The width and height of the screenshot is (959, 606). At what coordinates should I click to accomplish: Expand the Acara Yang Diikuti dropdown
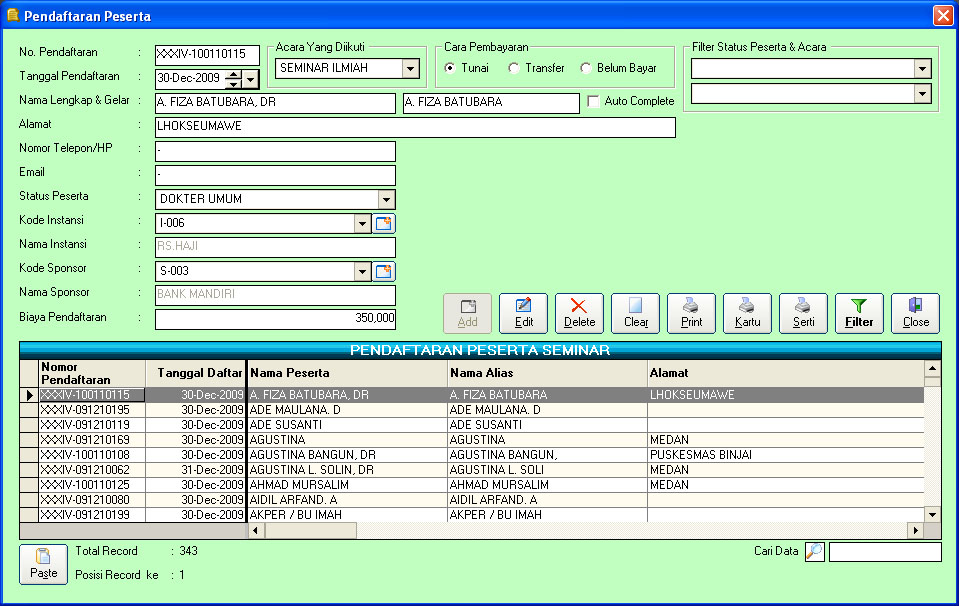pyautogui.click(x=410, y=68)
